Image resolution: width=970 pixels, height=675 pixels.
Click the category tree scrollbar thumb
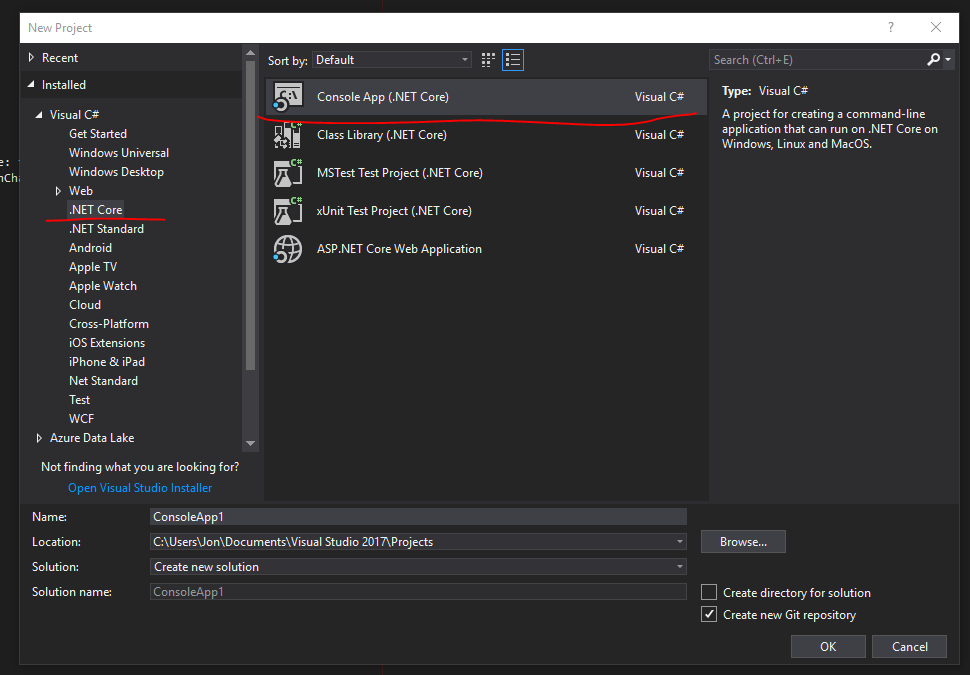pos(250,215)
